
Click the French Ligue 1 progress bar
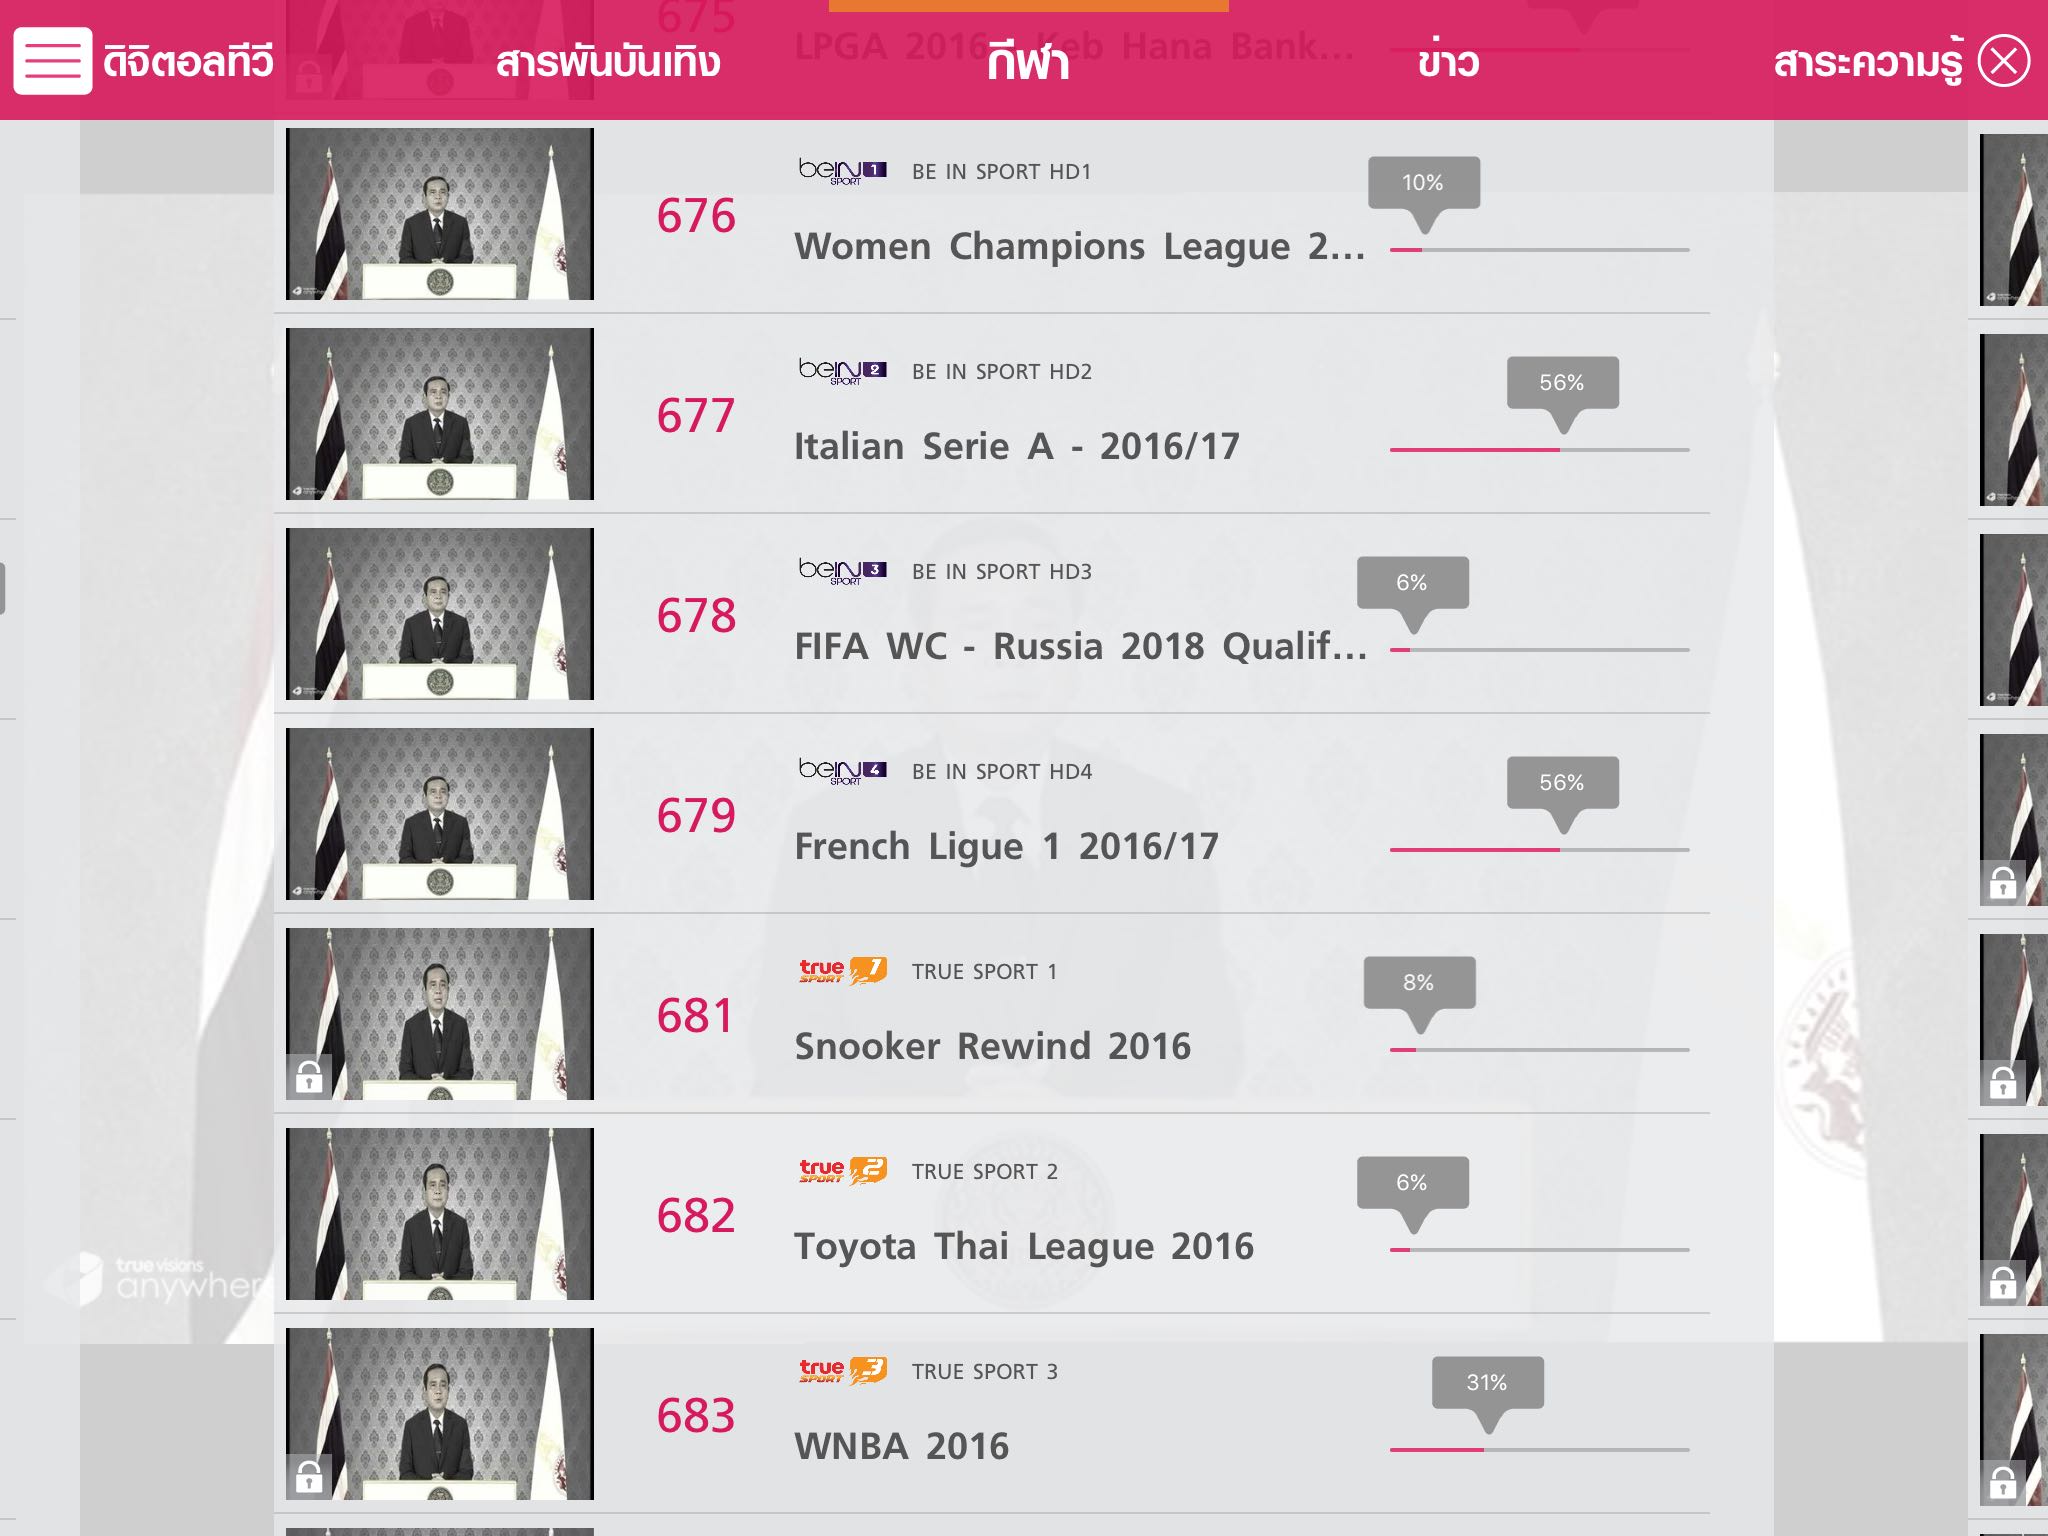point(1539,850)
